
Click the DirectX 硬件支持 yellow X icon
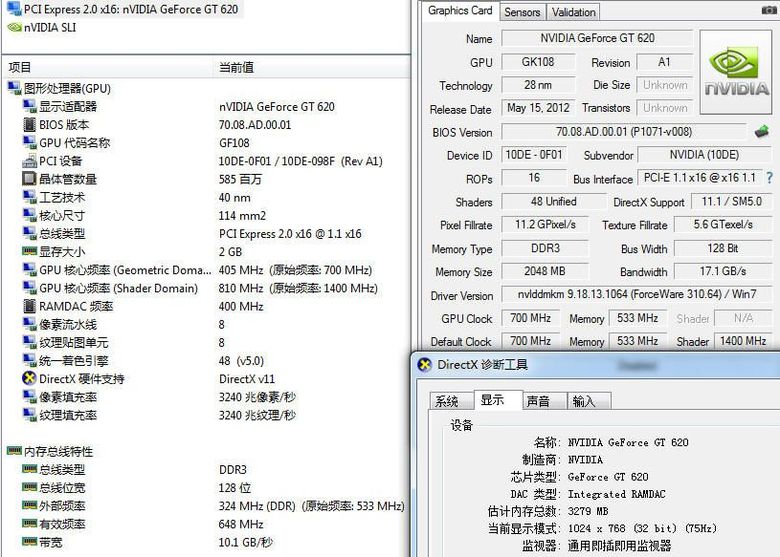point(29,379)
